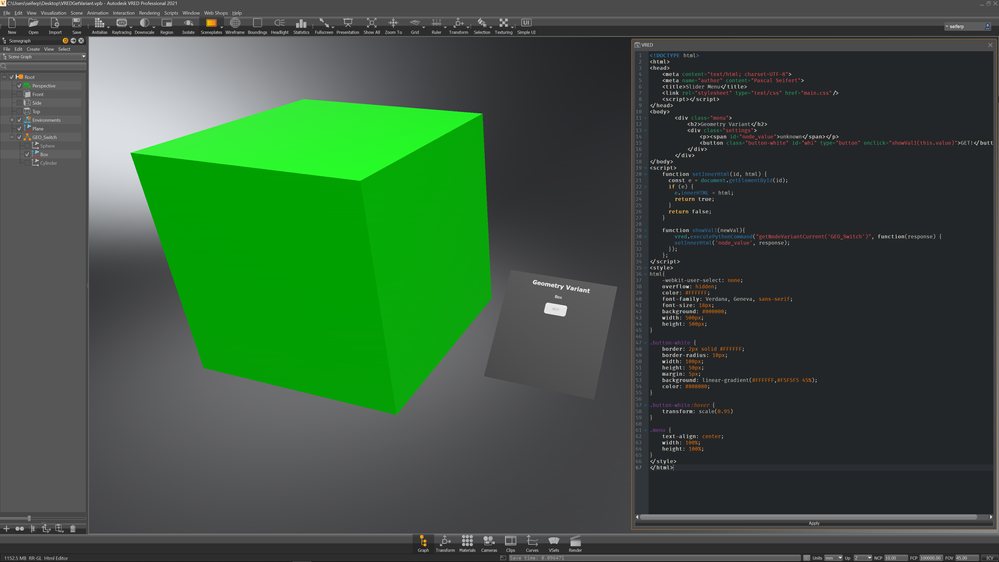Click the code editor horizontal scrollbar

(808, 517)
